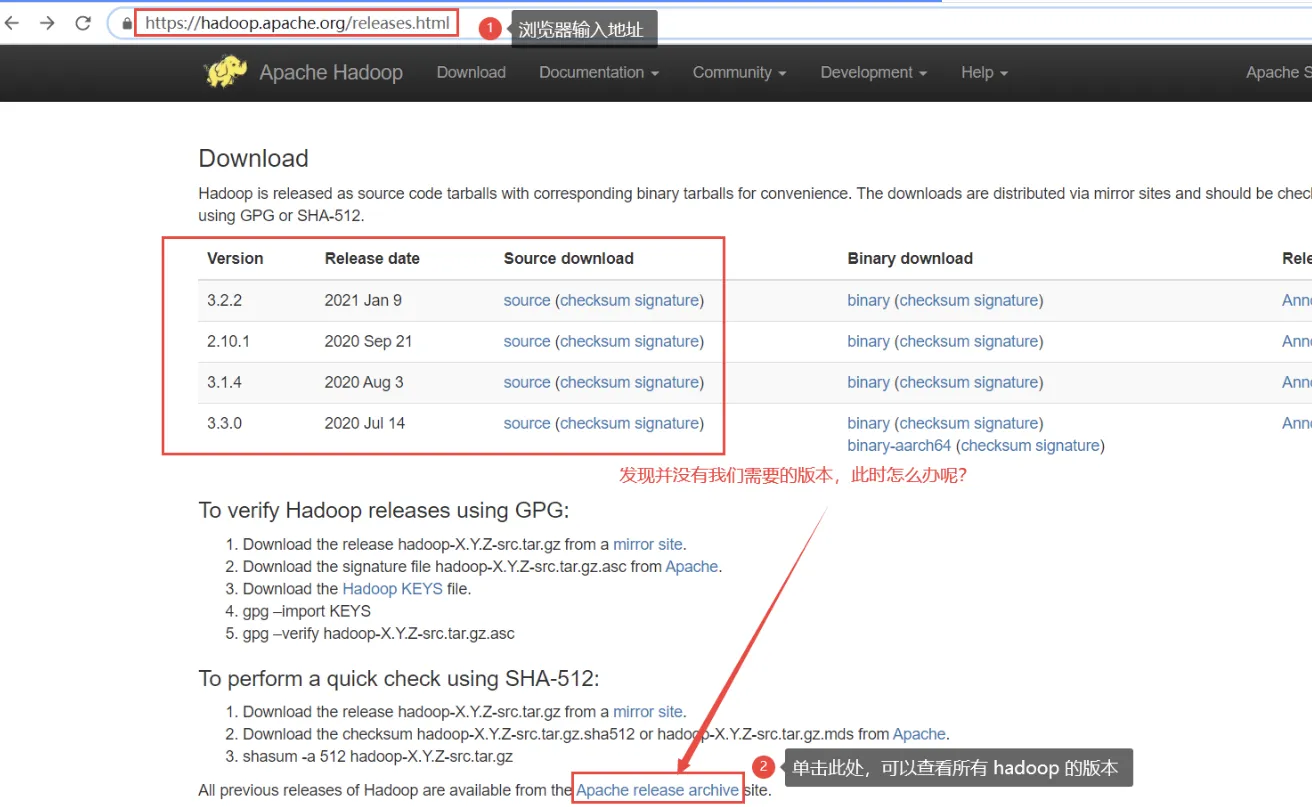Open checksum of the 2.10.1 binary

[934, 341]
